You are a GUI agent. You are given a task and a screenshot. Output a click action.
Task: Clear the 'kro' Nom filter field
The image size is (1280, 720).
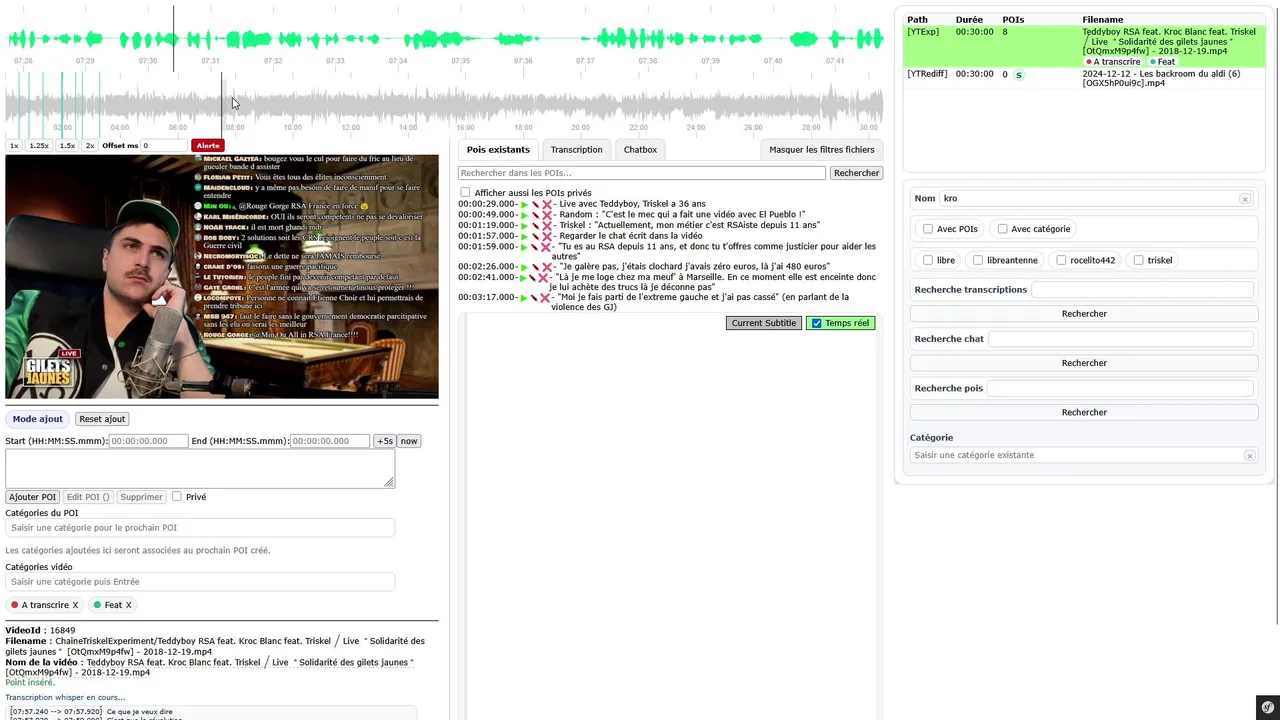[1245, 199]
